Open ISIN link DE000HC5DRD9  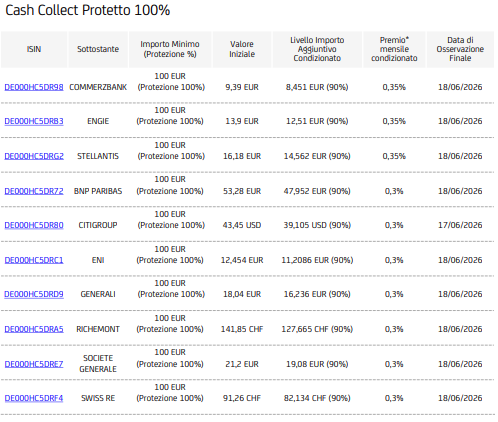34,294
